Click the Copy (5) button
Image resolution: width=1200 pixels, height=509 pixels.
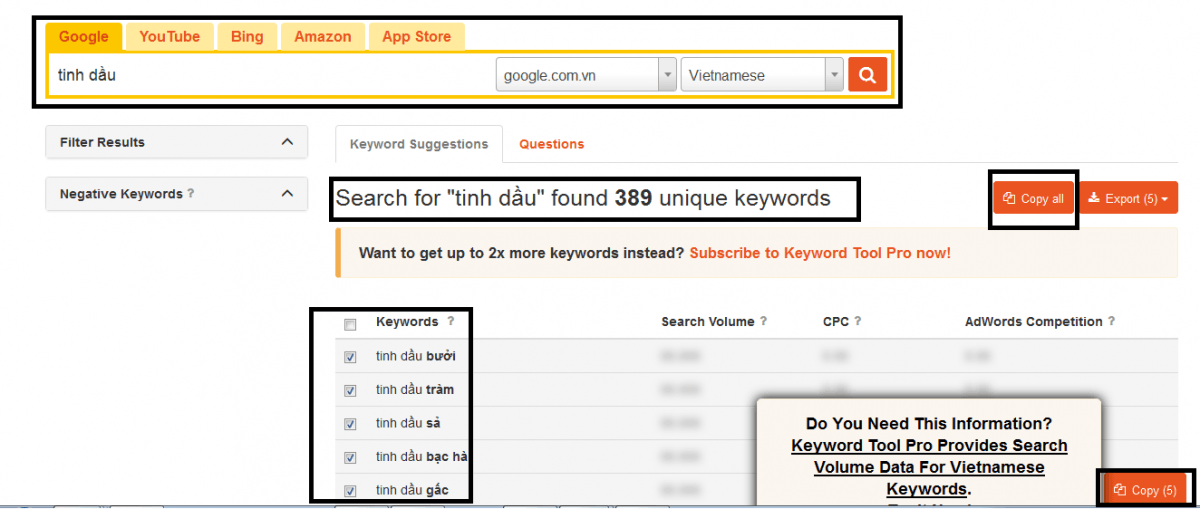point(1146,490)
